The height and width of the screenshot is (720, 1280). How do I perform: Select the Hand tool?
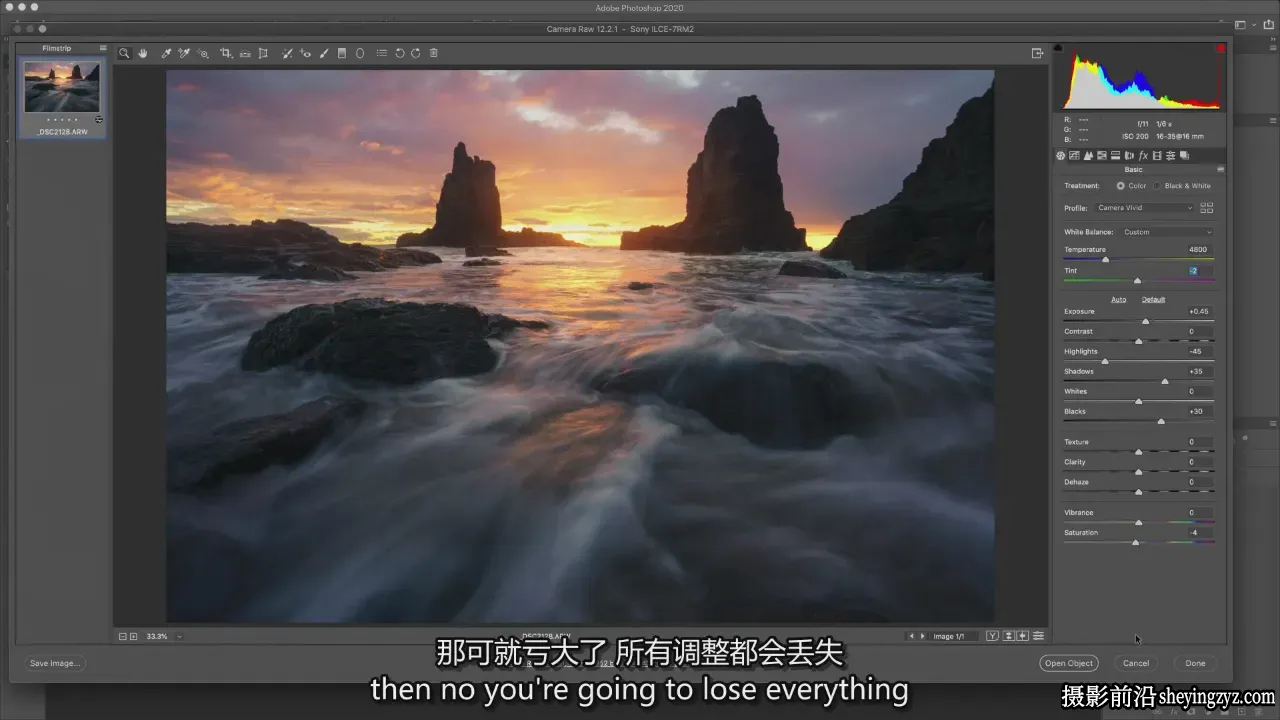click(x=143, y=53)
